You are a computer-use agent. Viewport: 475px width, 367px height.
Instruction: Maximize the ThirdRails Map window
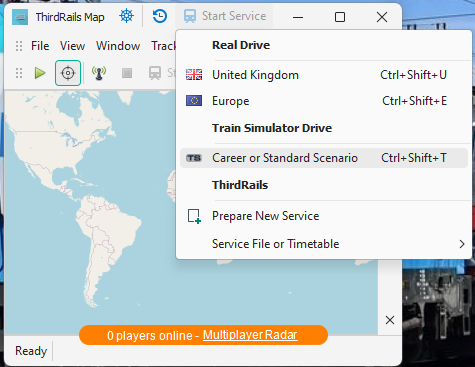(340, 17)
